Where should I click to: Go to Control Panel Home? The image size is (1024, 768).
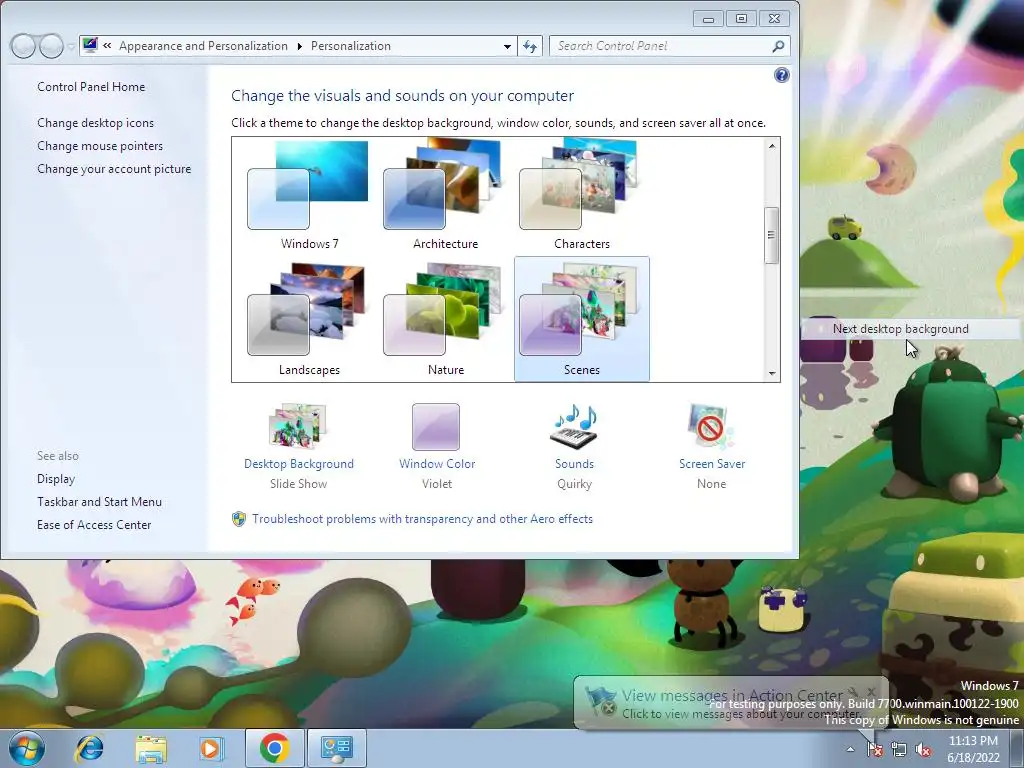(91, 87)
